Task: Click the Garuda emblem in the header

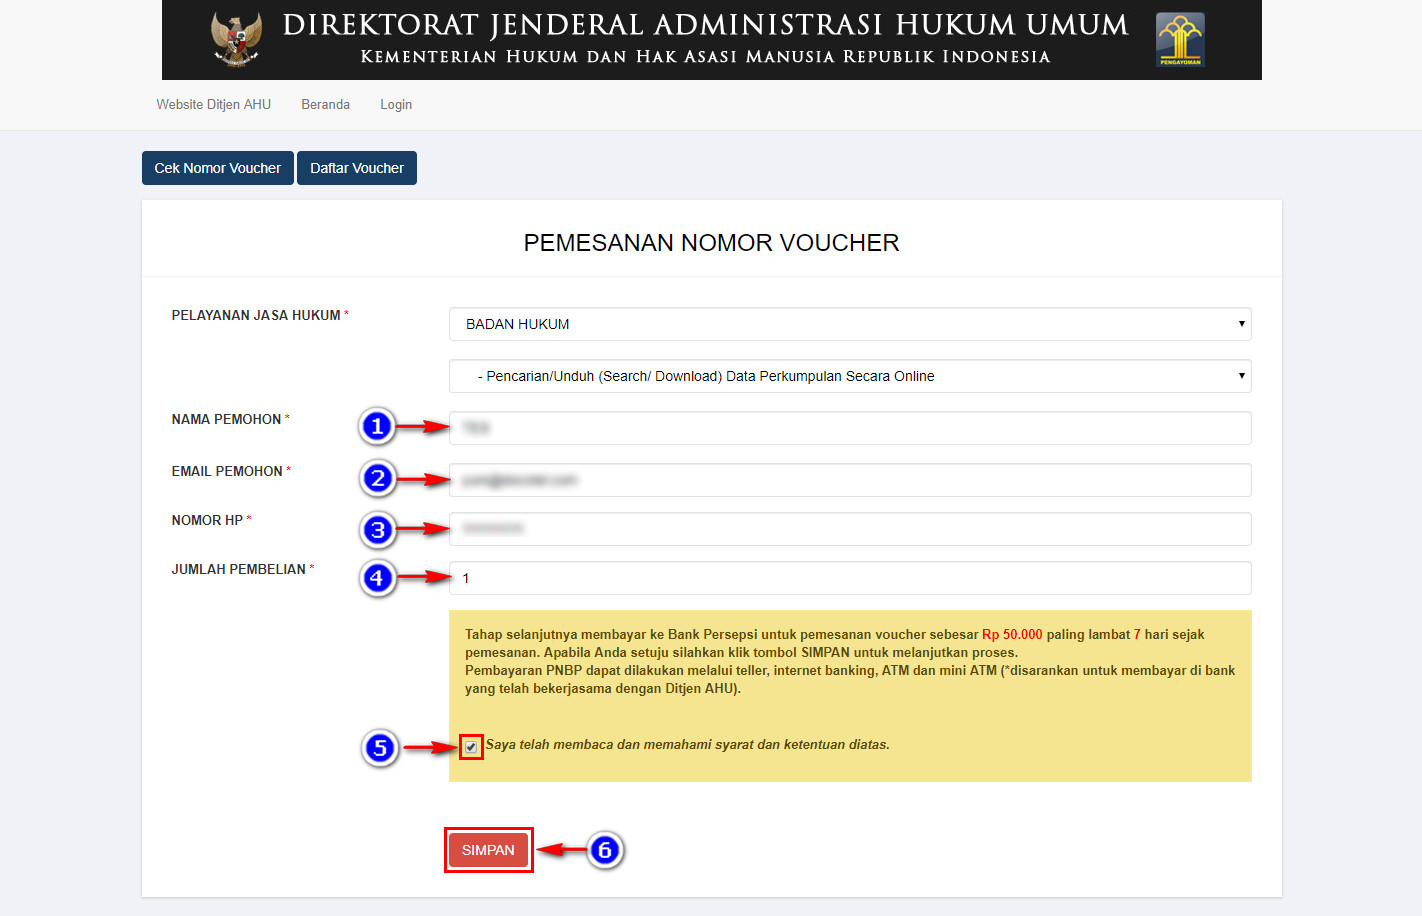Action: tap(236, 40)
